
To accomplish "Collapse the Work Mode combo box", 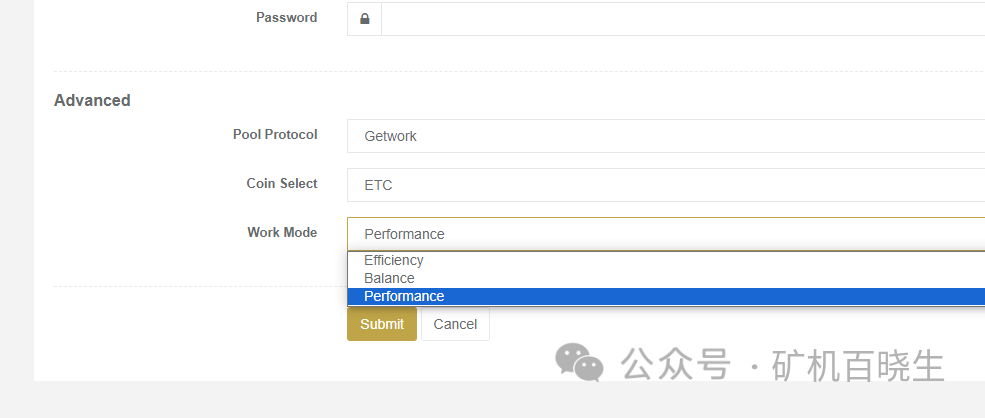I will [x=665, y=234].
